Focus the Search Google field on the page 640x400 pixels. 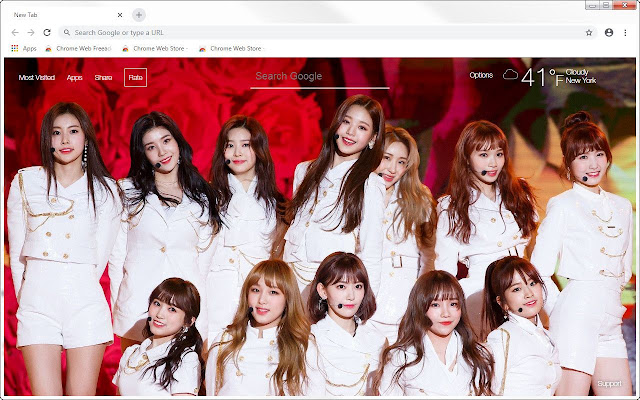tap(320, 77)
